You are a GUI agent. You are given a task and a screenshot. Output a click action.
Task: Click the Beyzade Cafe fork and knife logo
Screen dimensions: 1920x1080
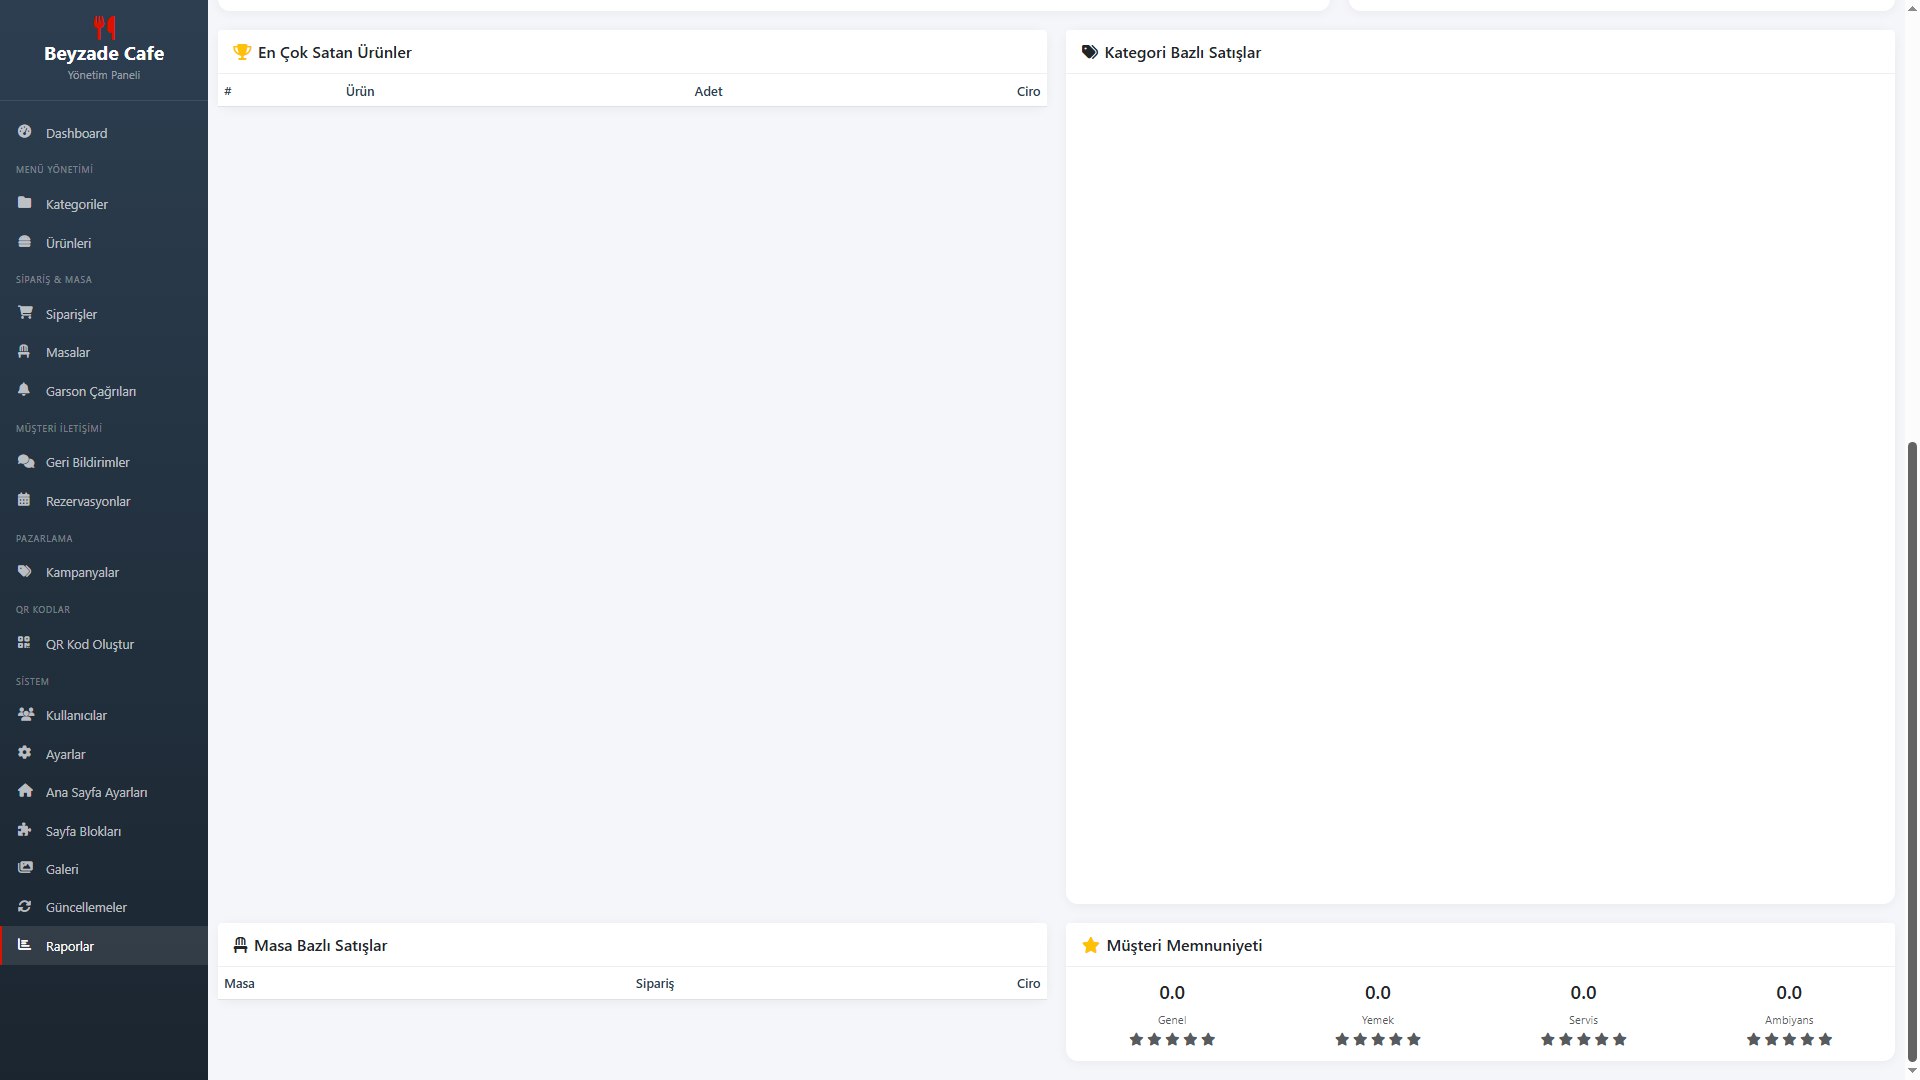[104, 26]
